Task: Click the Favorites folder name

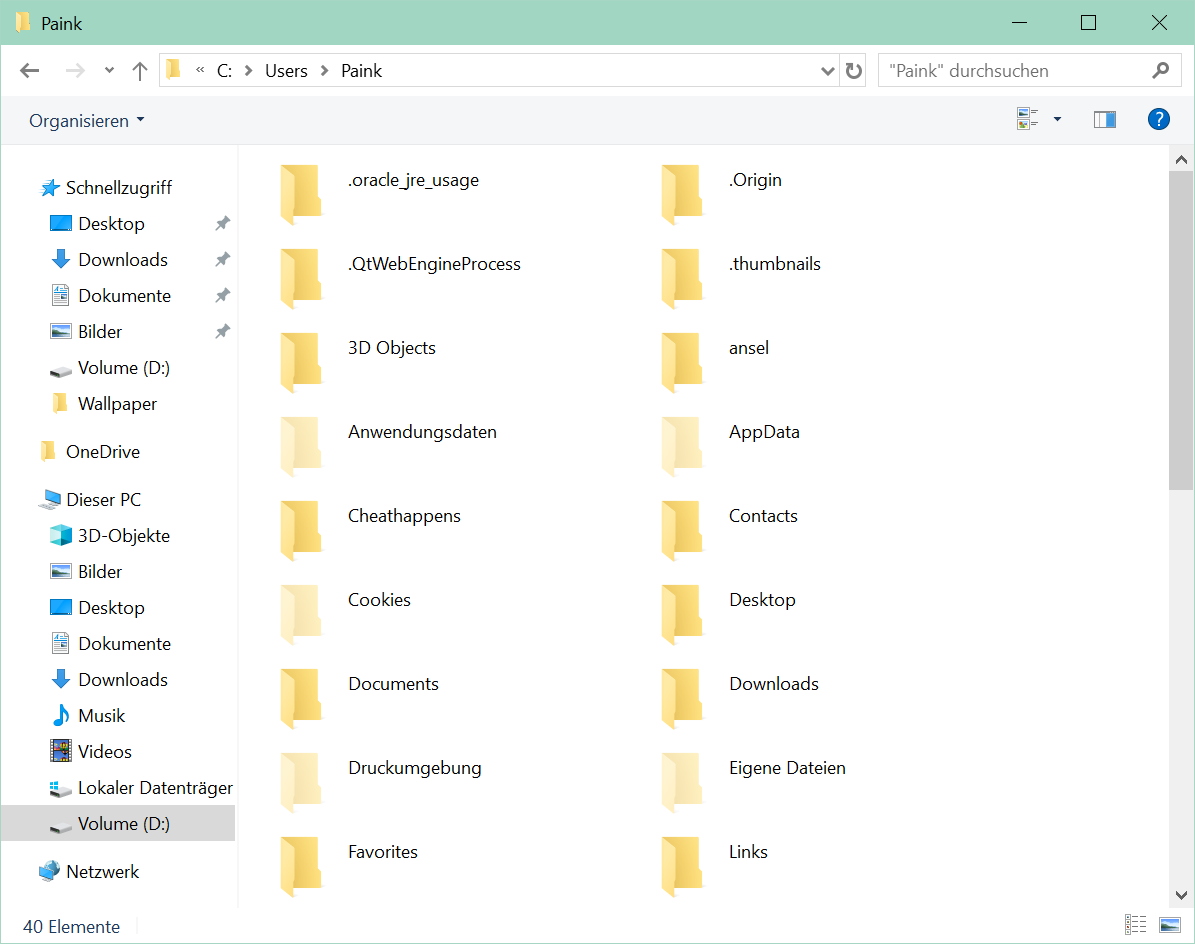Action: tap(383, 852)
